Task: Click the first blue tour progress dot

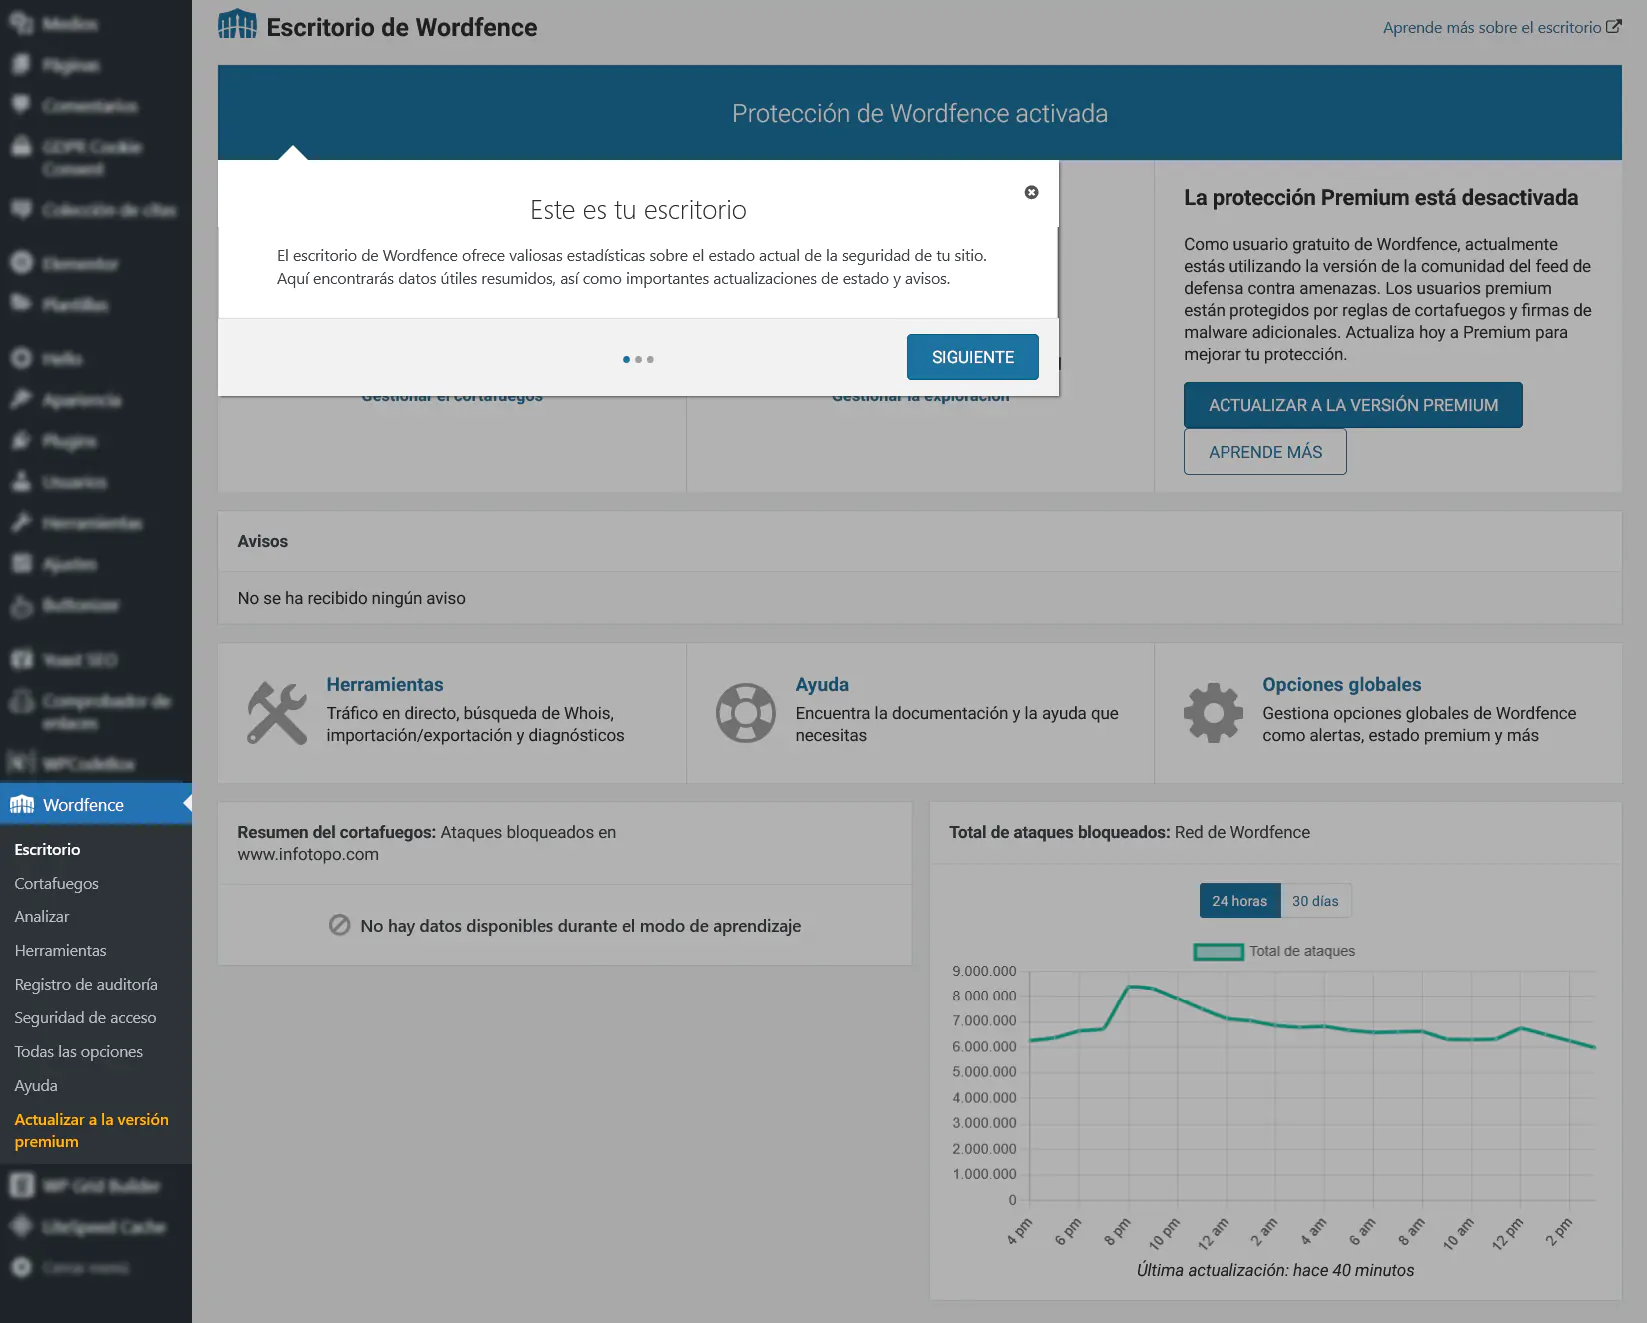Action: 626,359
